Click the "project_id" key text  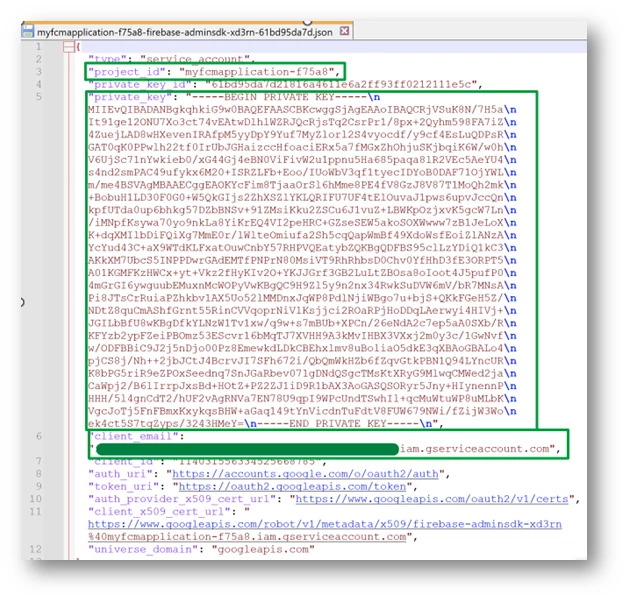127,72
